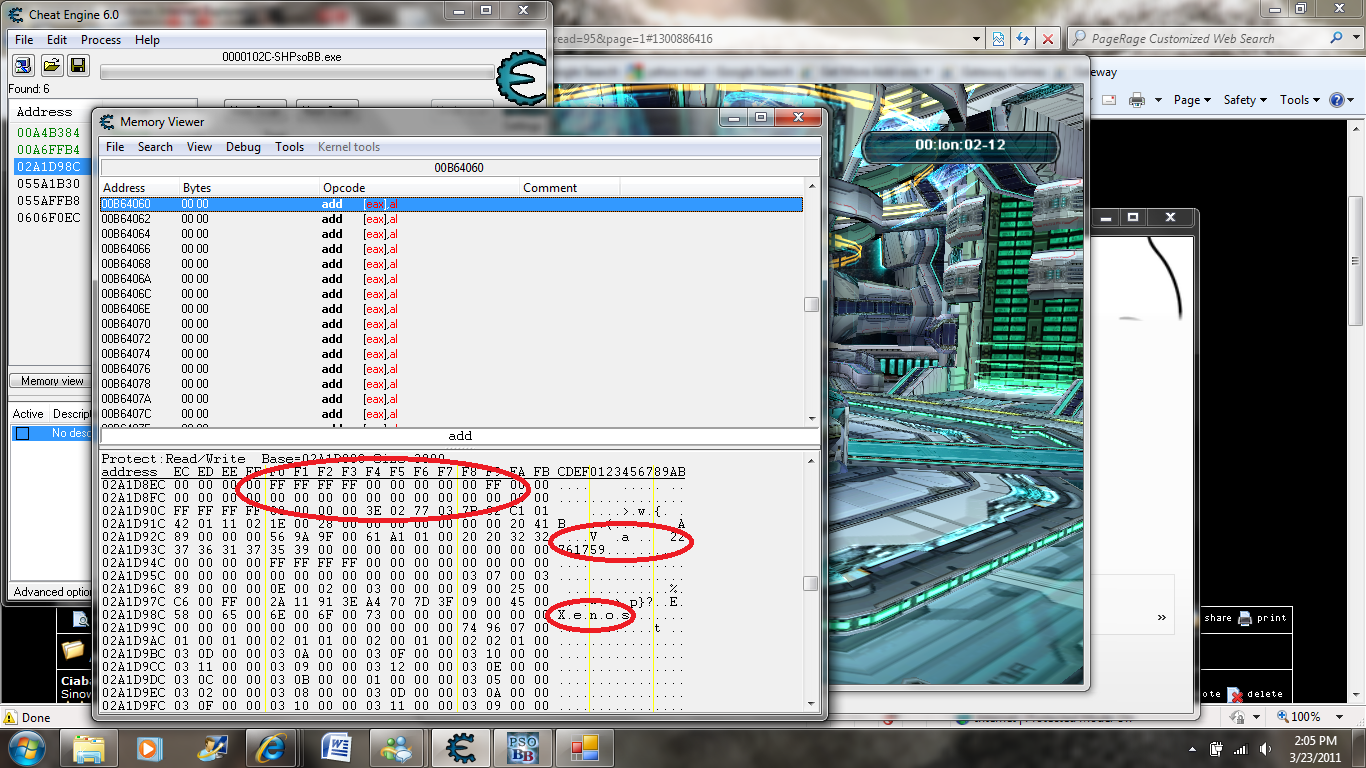Screen dimensions: 1366x768
Task: Select disassembler row 00B64060
Action: click(x=451, y=204)
